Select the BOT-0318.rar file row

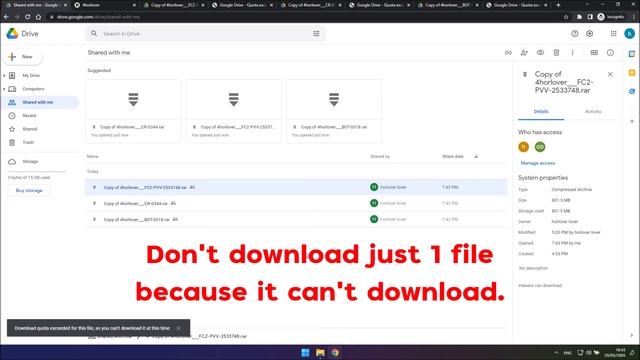pyautogui.click(x=296, y=219)
